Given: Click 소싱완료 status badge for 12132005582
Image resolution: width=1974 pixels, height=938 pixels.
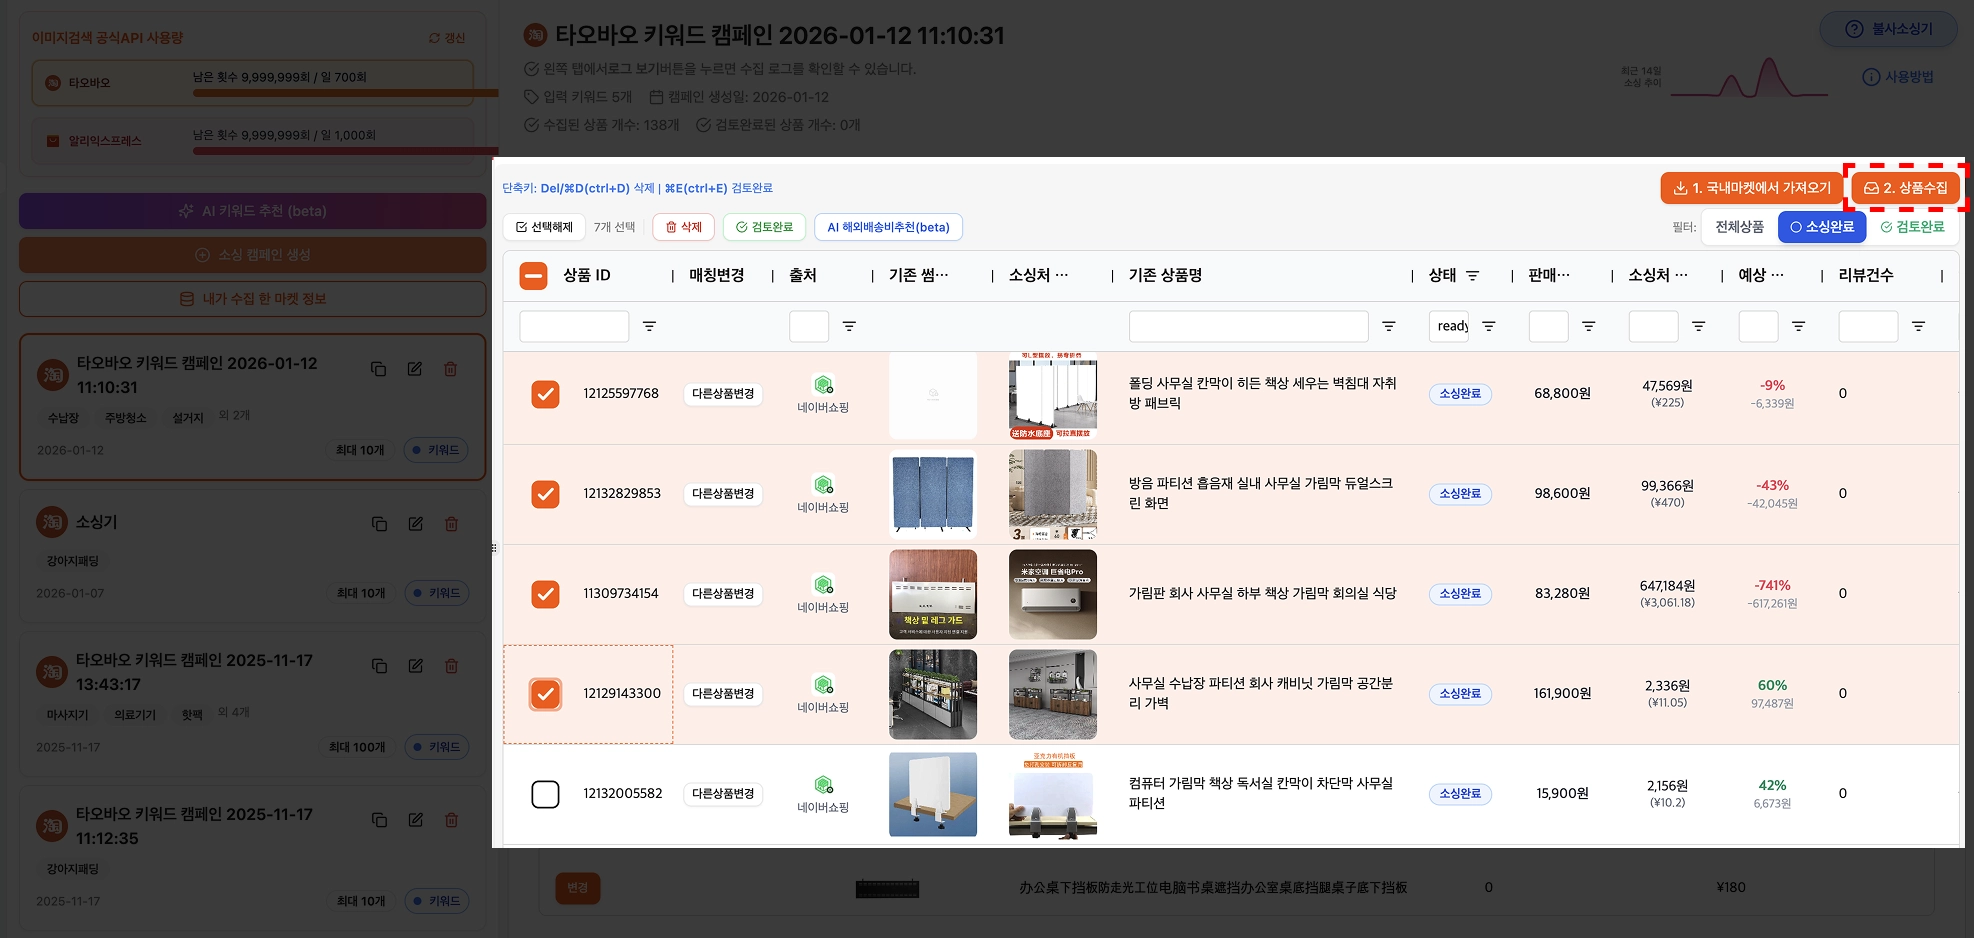Looking at the screenshot, I should (x=1460, y=794).
